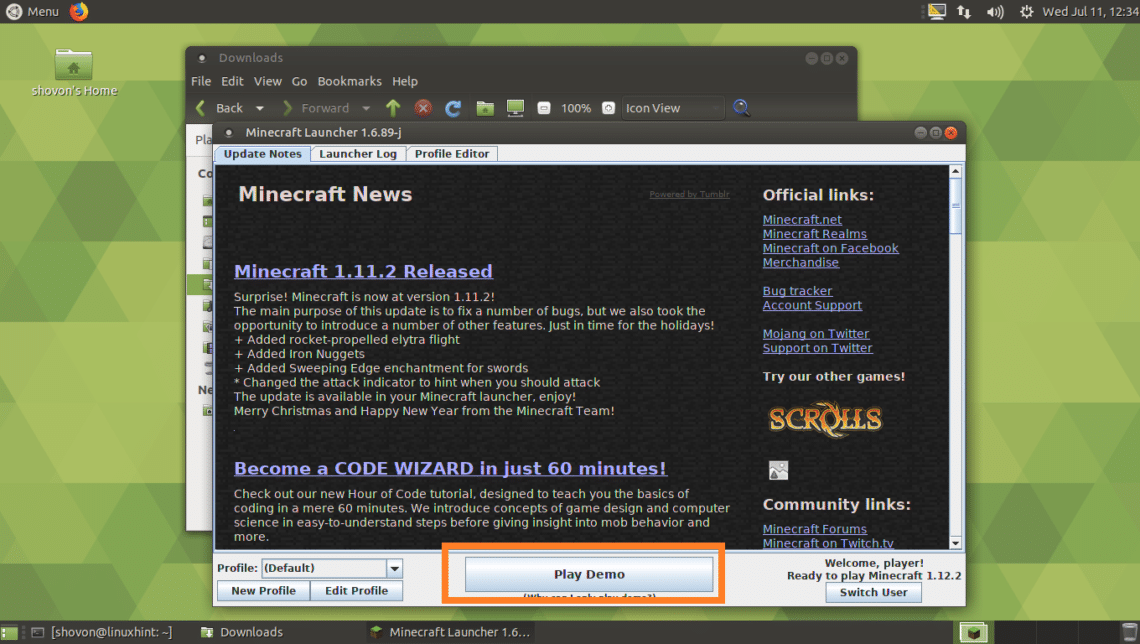
Task: Click the Edit Profile button
Action: point(356,591)
